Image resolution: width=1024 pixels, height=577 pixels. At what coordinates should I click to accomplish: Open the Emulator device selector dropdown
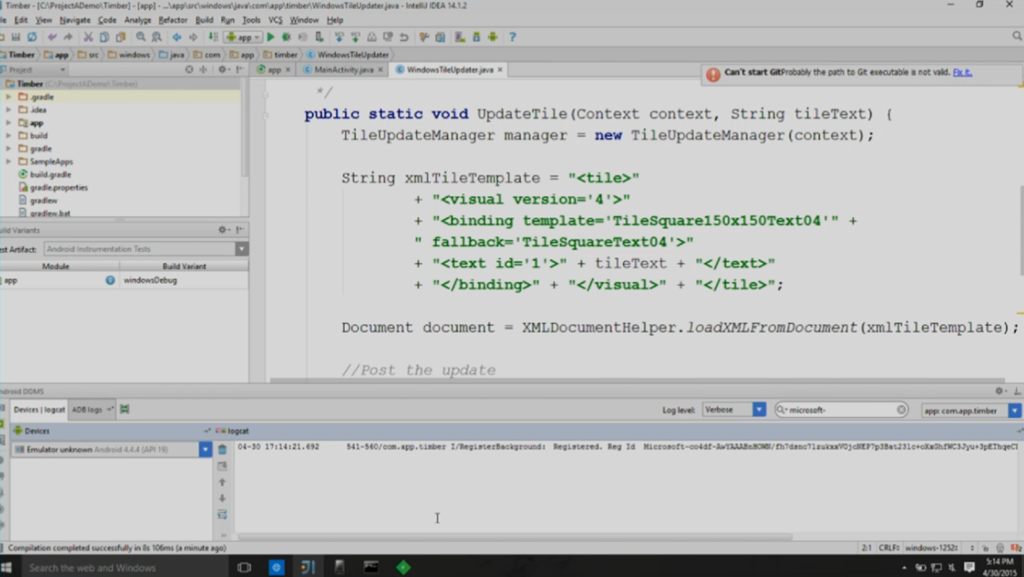[x=205, y=449]
